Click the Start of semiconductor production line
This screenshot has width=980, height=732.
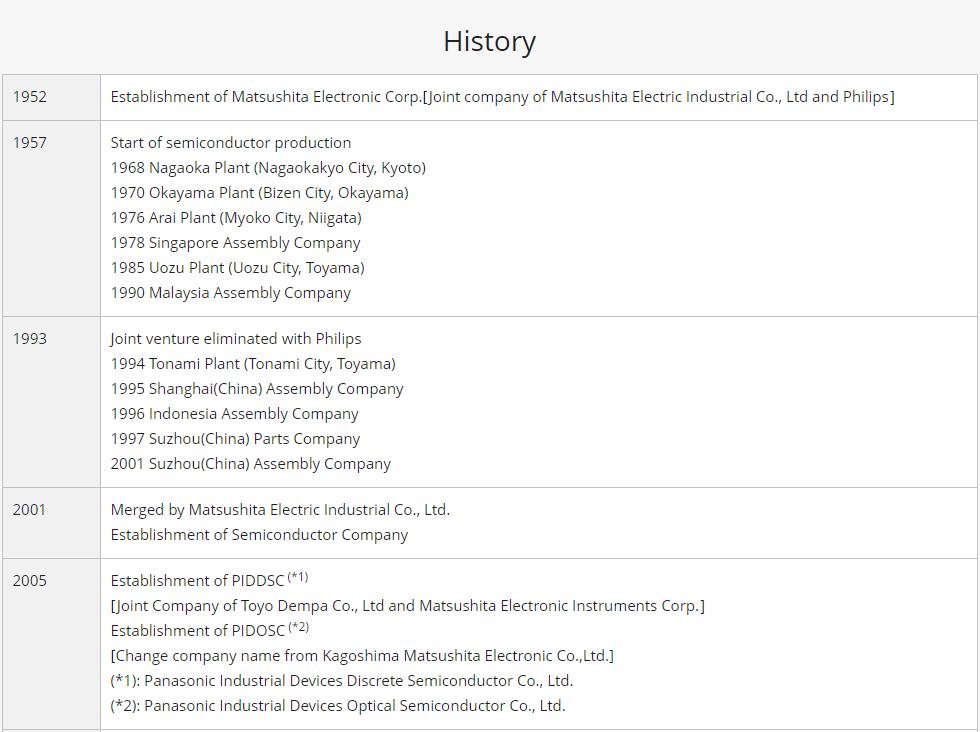[x=230, y=143]
